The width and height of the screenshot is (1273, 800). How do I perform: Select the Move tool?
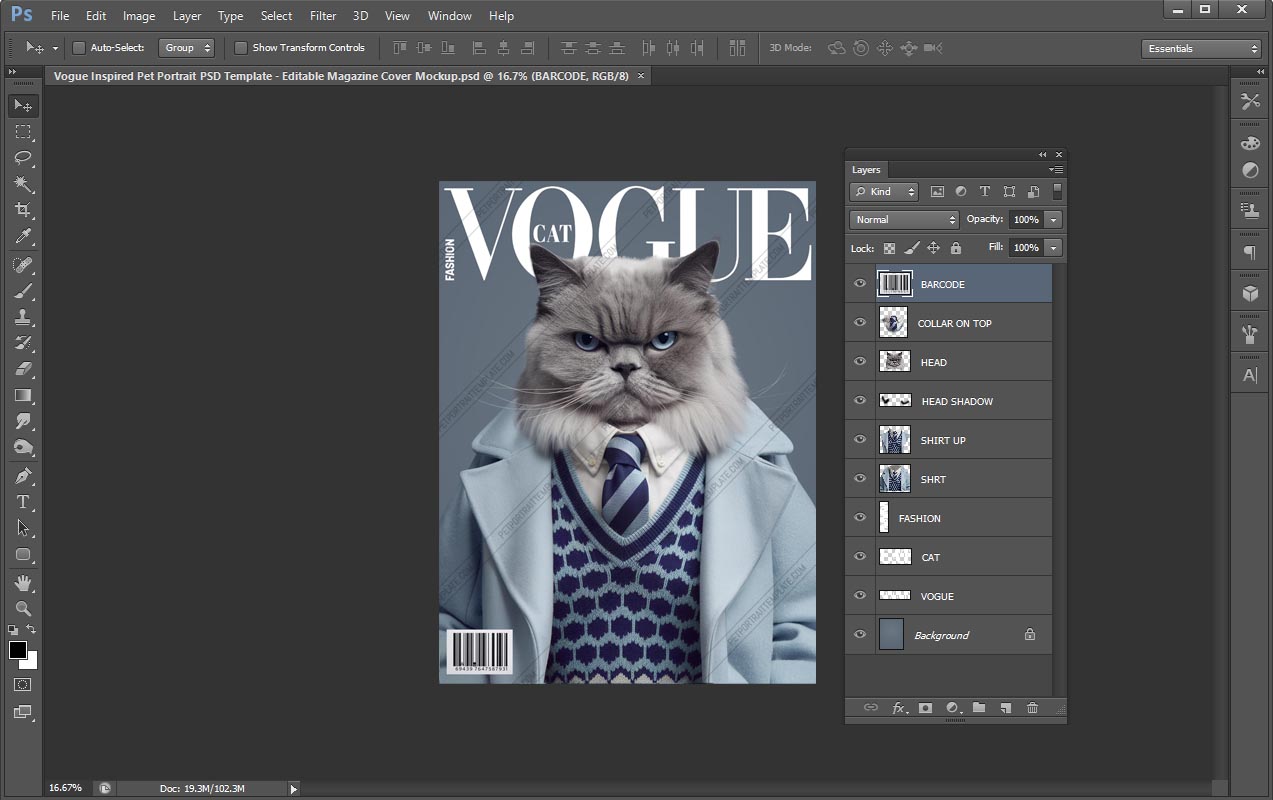point(22,106)
